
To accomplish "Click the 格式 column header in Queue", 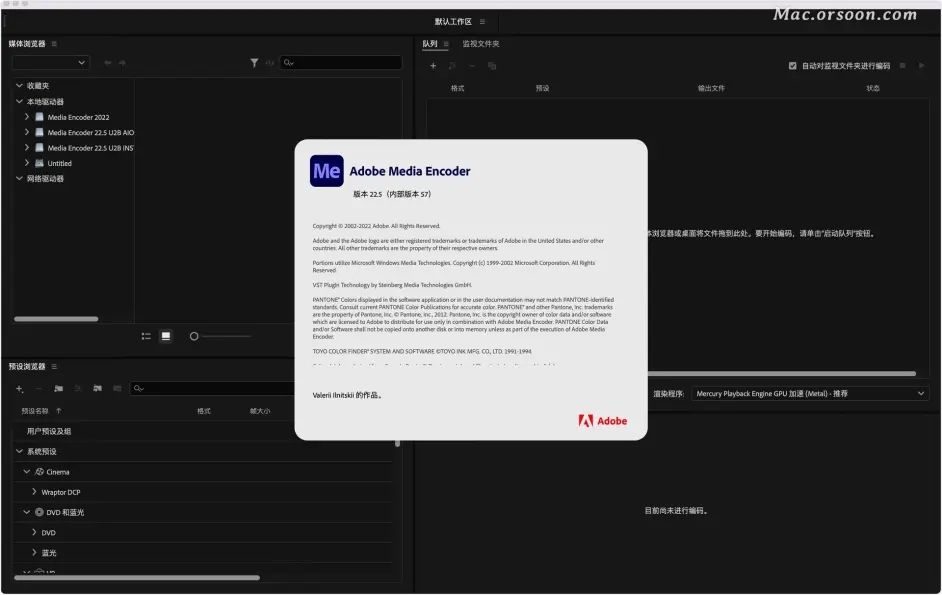I will 458,88.
